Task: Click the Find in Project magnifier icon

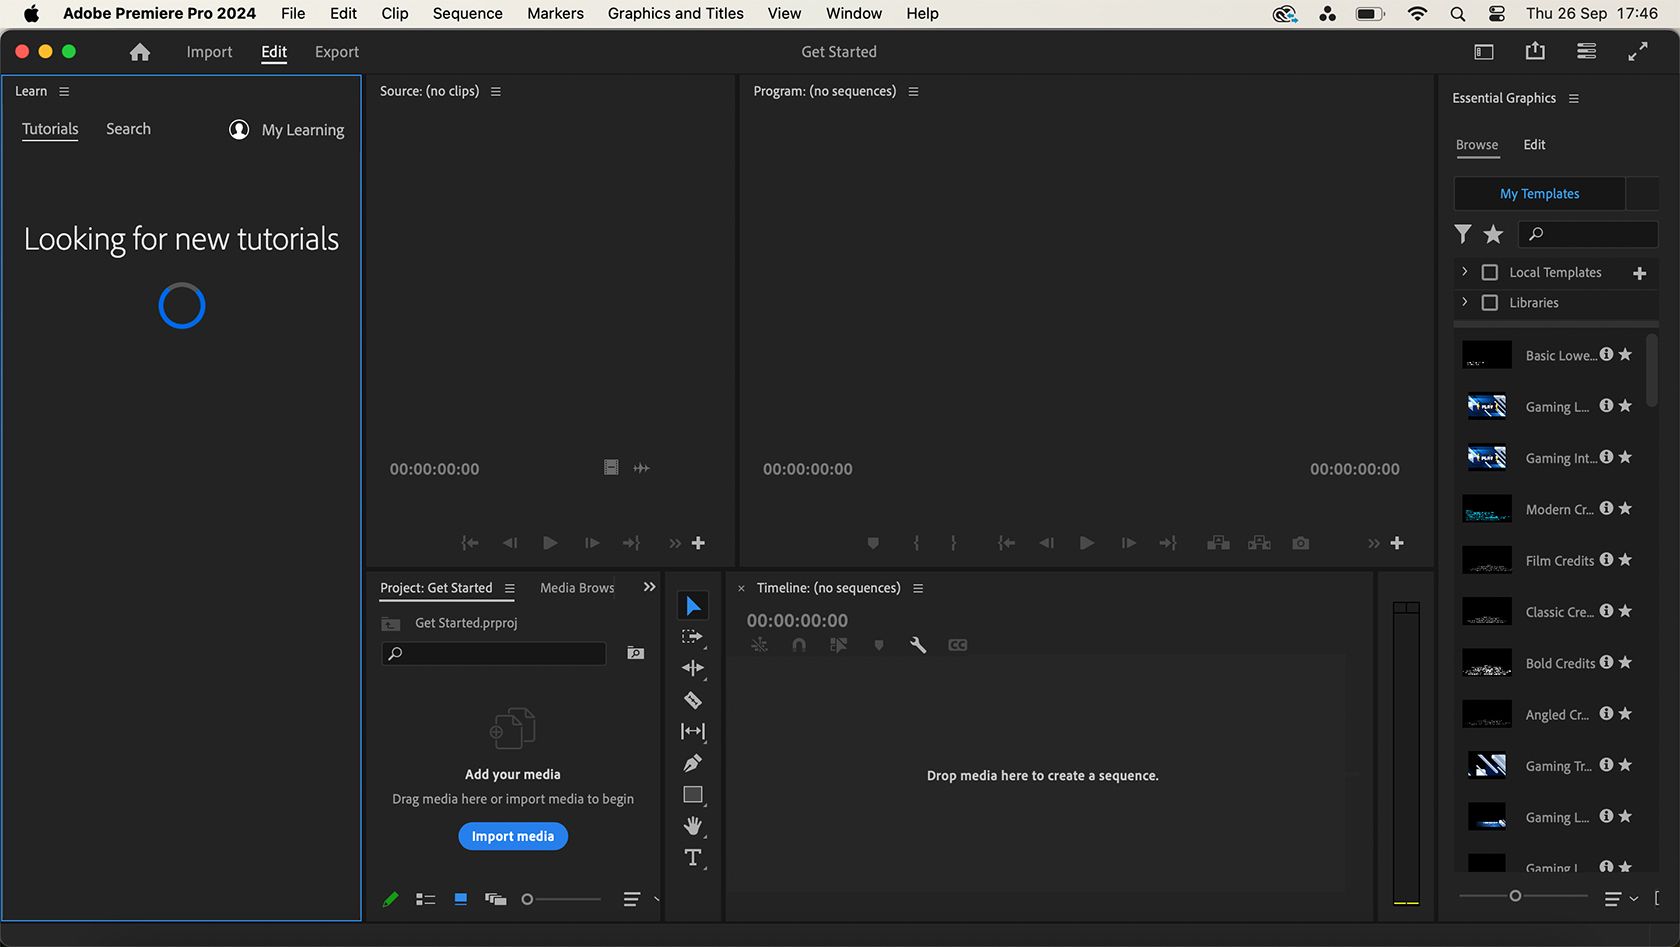Action: 635,653
